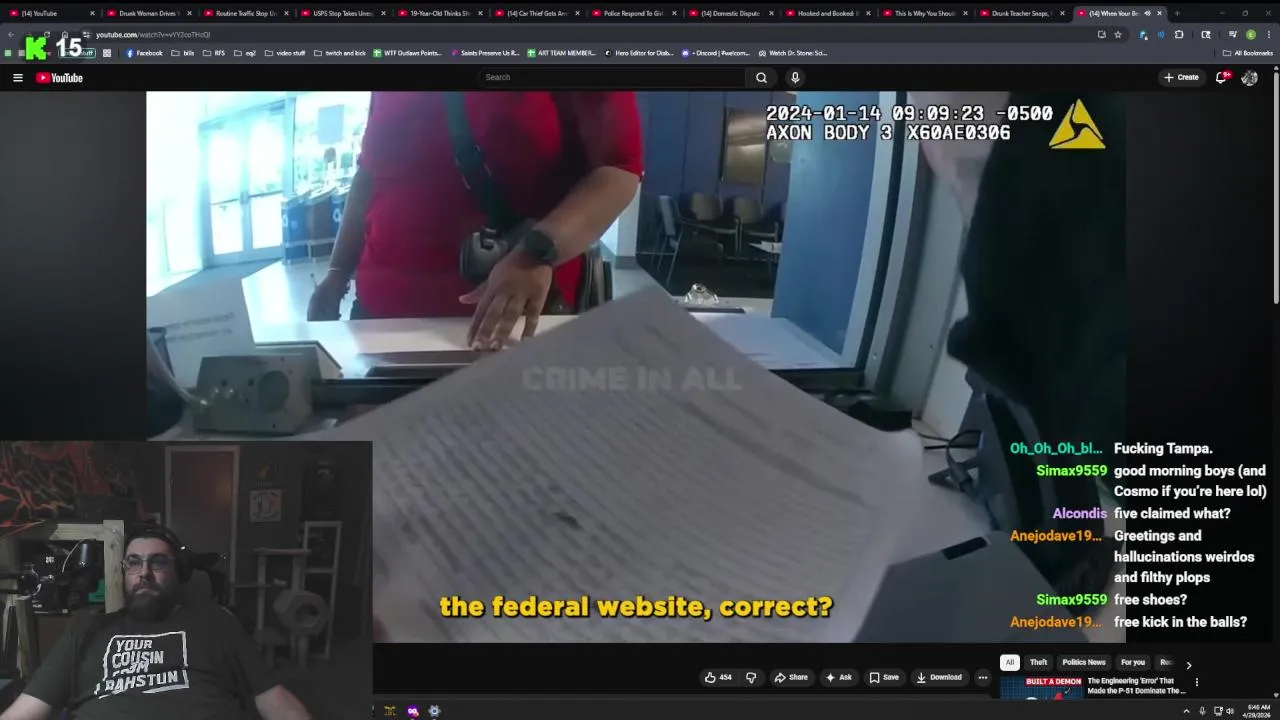Image resolution: width=1280 pixels, height=720 pixels.
Task: Open the browser extensions puzzle icon
Action: point(1179,34)
